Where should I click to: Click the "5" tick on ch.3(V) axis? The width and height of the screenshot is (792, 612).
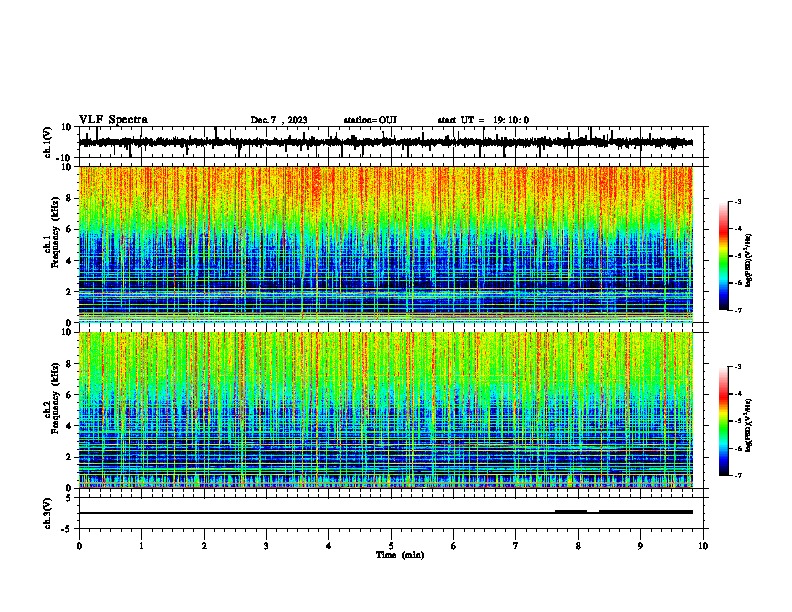pos(70,498)
